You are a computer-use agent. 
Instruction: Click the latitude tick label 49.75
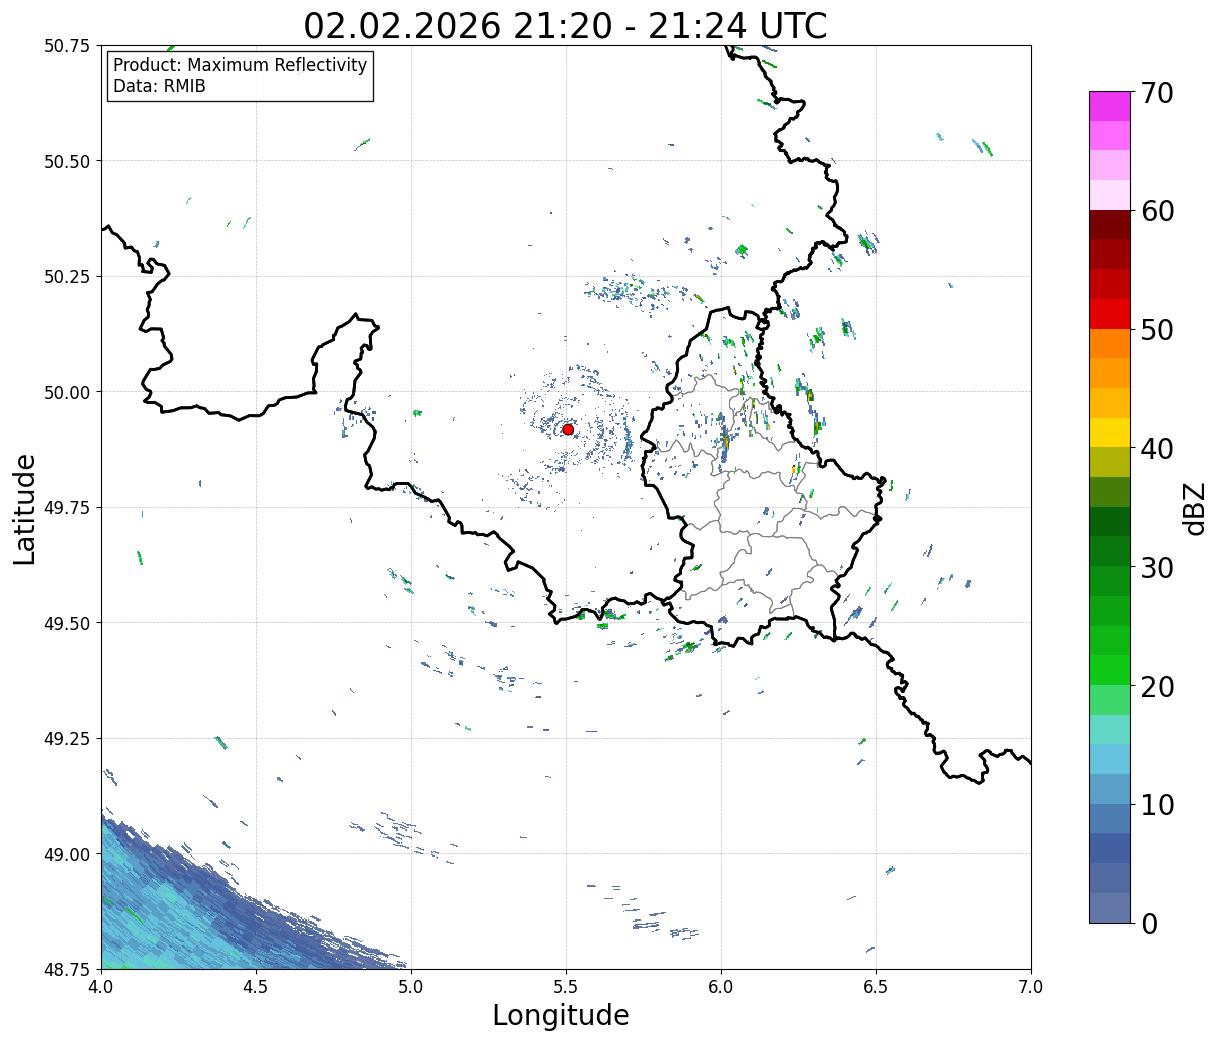pos(67,508)
